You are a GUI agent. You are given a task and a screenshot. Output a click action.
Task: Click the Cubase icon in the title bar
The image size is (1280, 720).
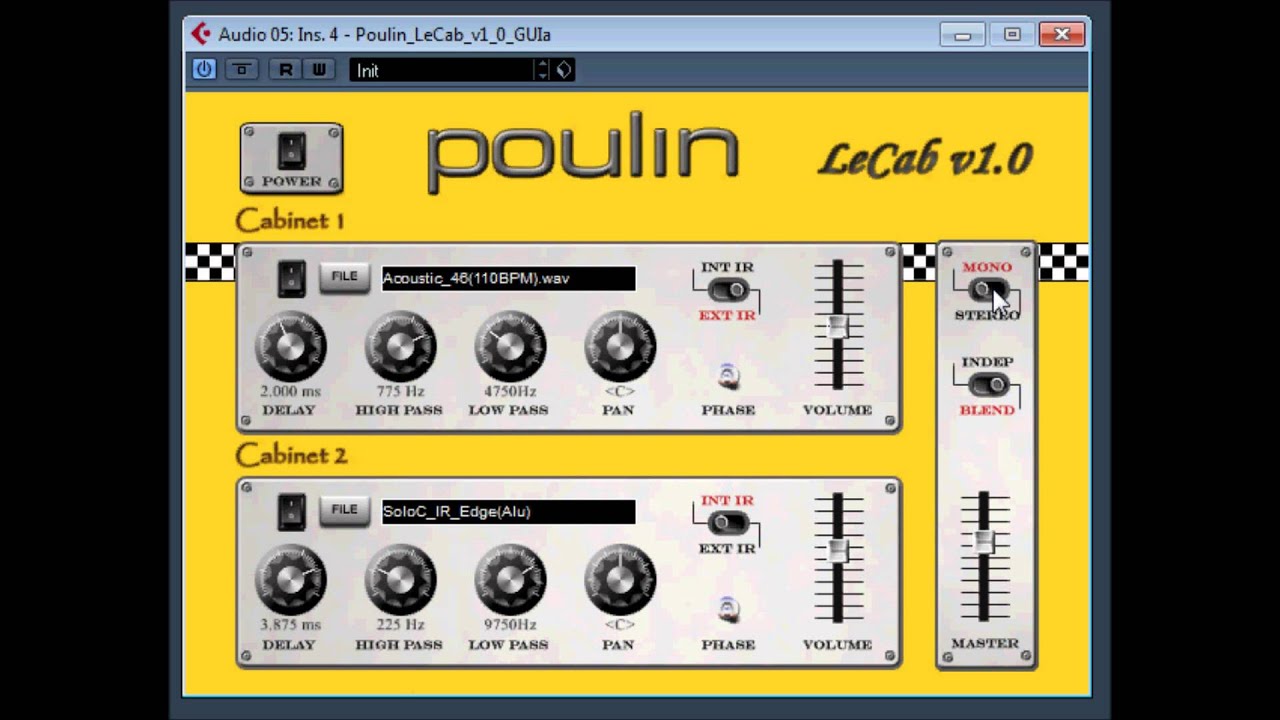click(202, 34)
